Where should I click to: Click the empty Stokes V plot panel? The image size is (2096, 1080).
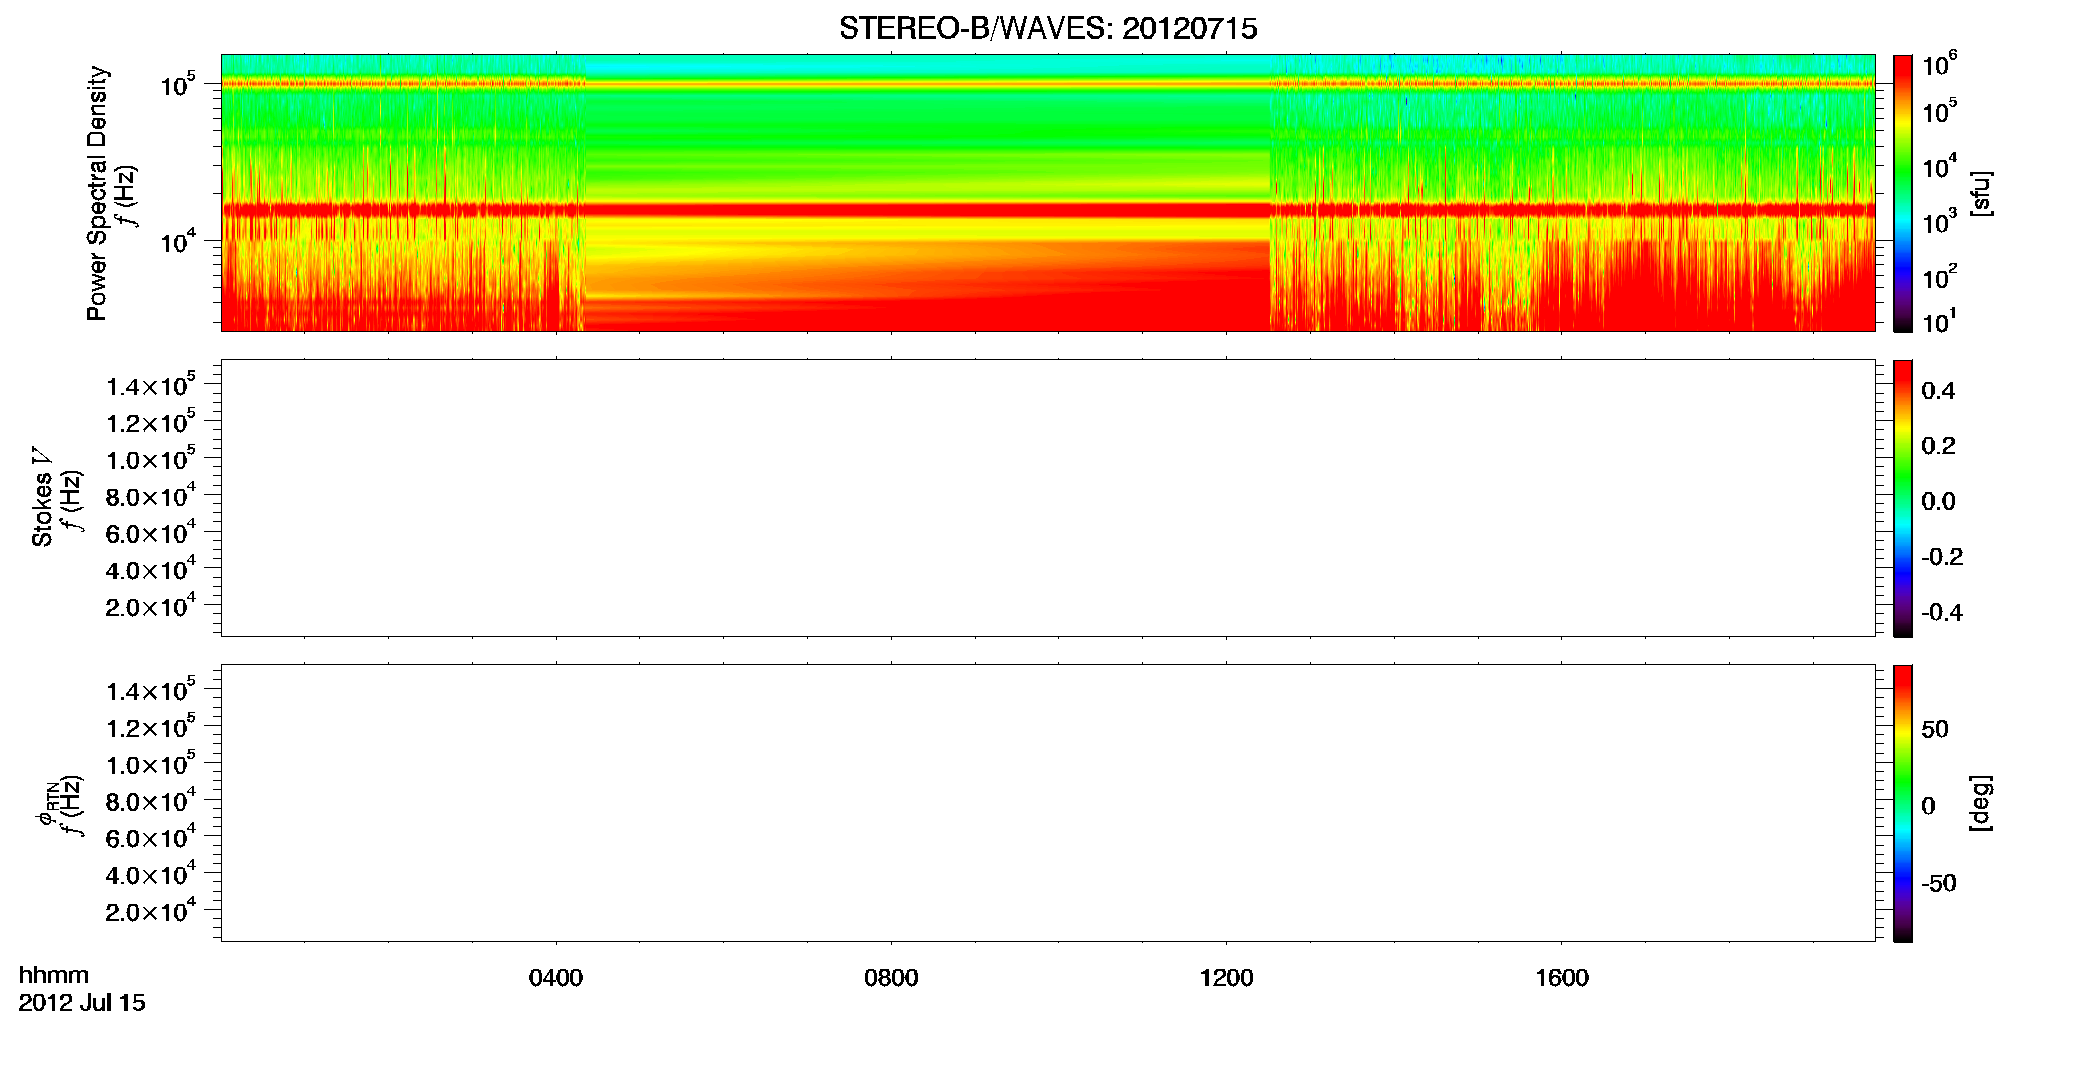coord(1048,498)
